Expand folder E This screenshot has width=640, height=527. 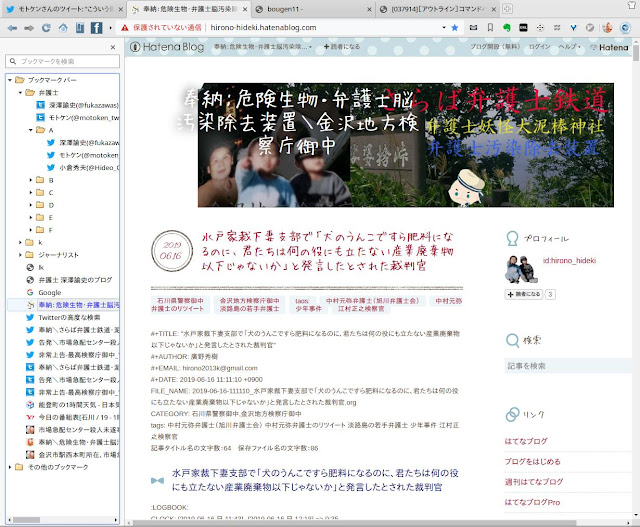tap(31, 218)
